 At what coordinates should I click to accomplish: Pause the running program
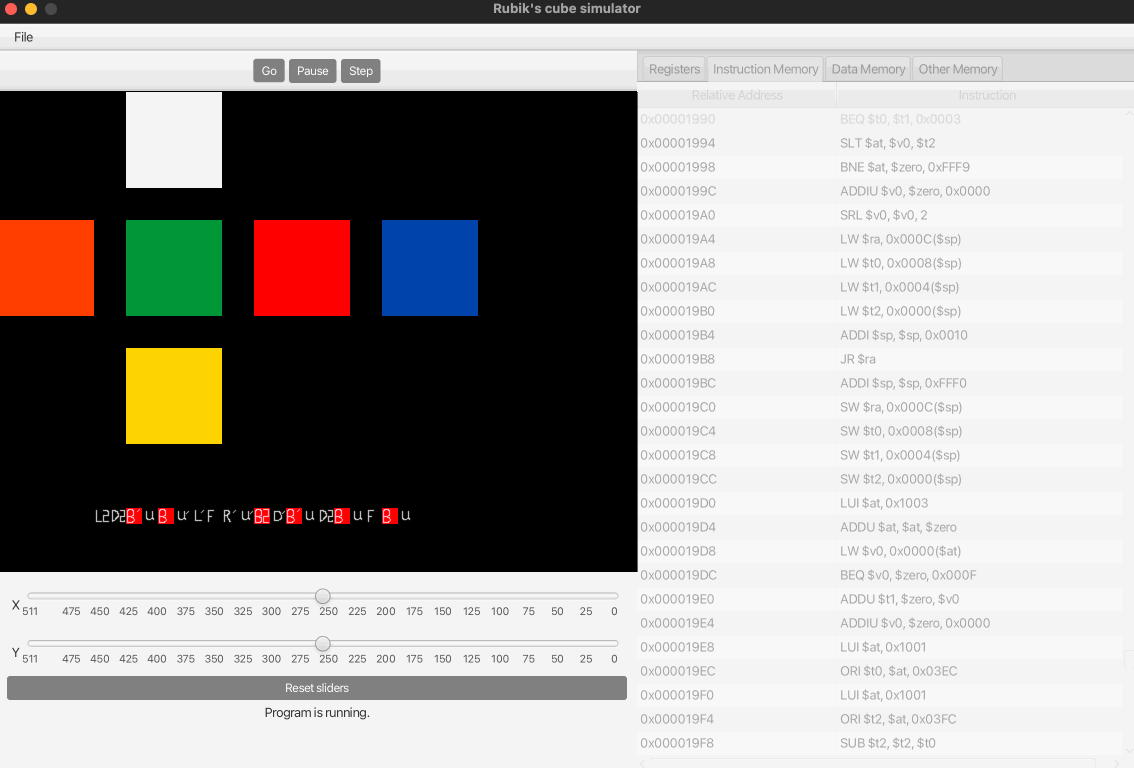312,70
